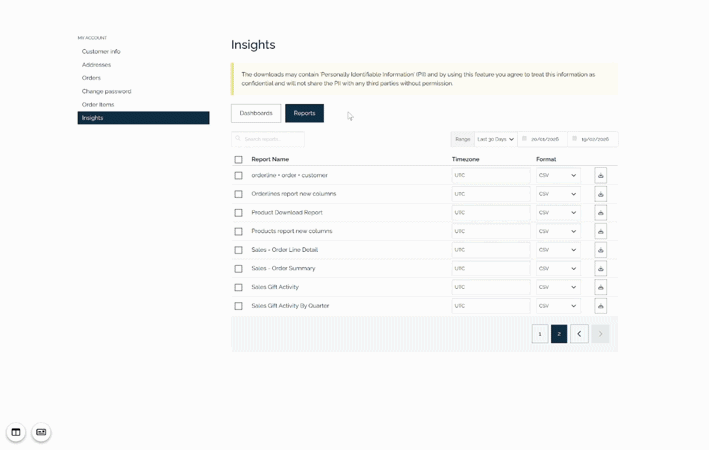The height and width of the screenshot is (450, 709).
Task: Download the Product Download Report
Action: (600, 213)
